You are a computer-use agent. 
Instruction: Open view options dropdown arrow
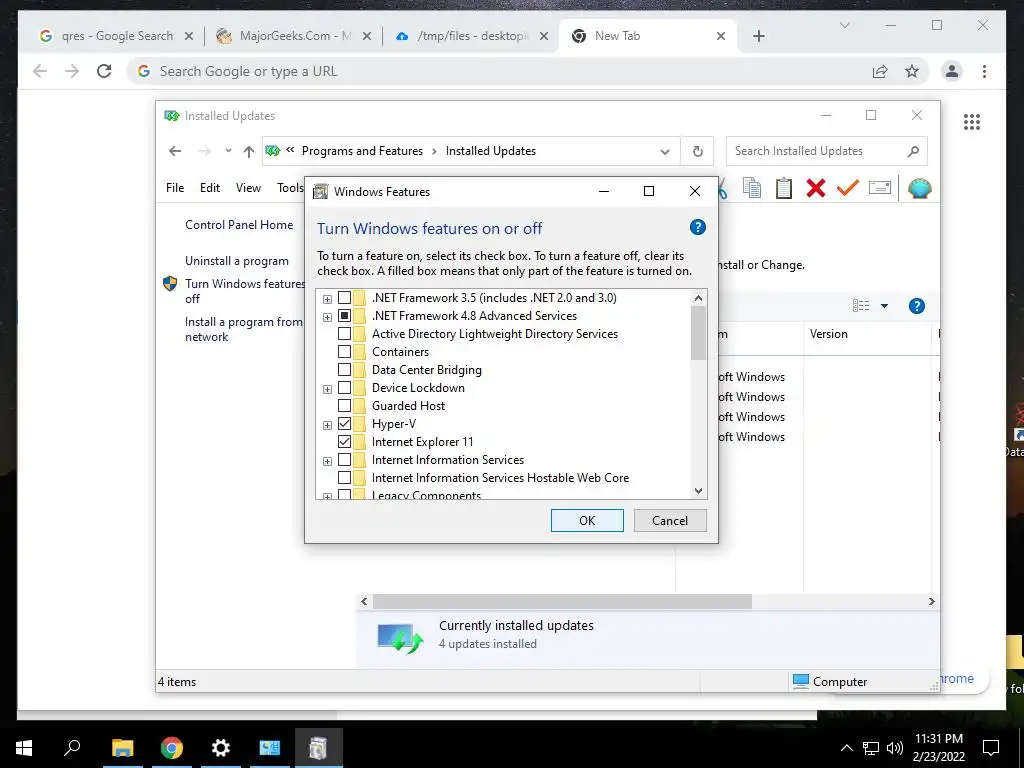coord(884,306)
